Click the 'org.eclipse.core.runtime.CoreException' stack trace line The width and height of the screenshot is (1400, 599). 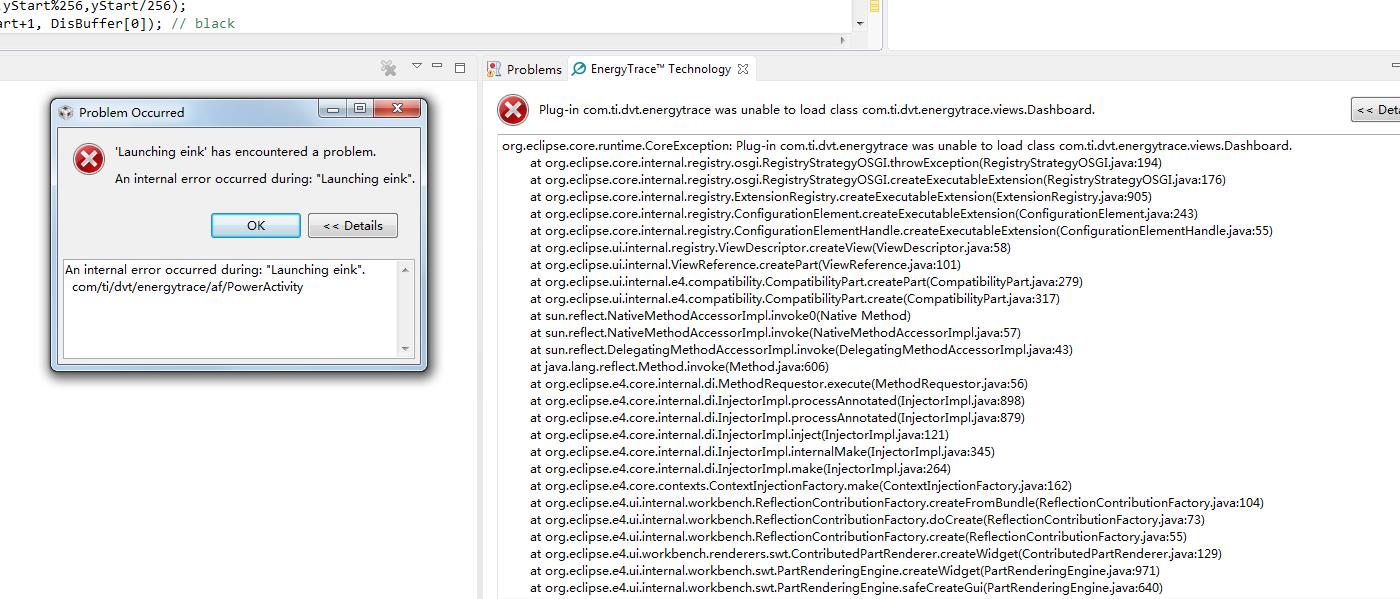click(x=897, y=146)
